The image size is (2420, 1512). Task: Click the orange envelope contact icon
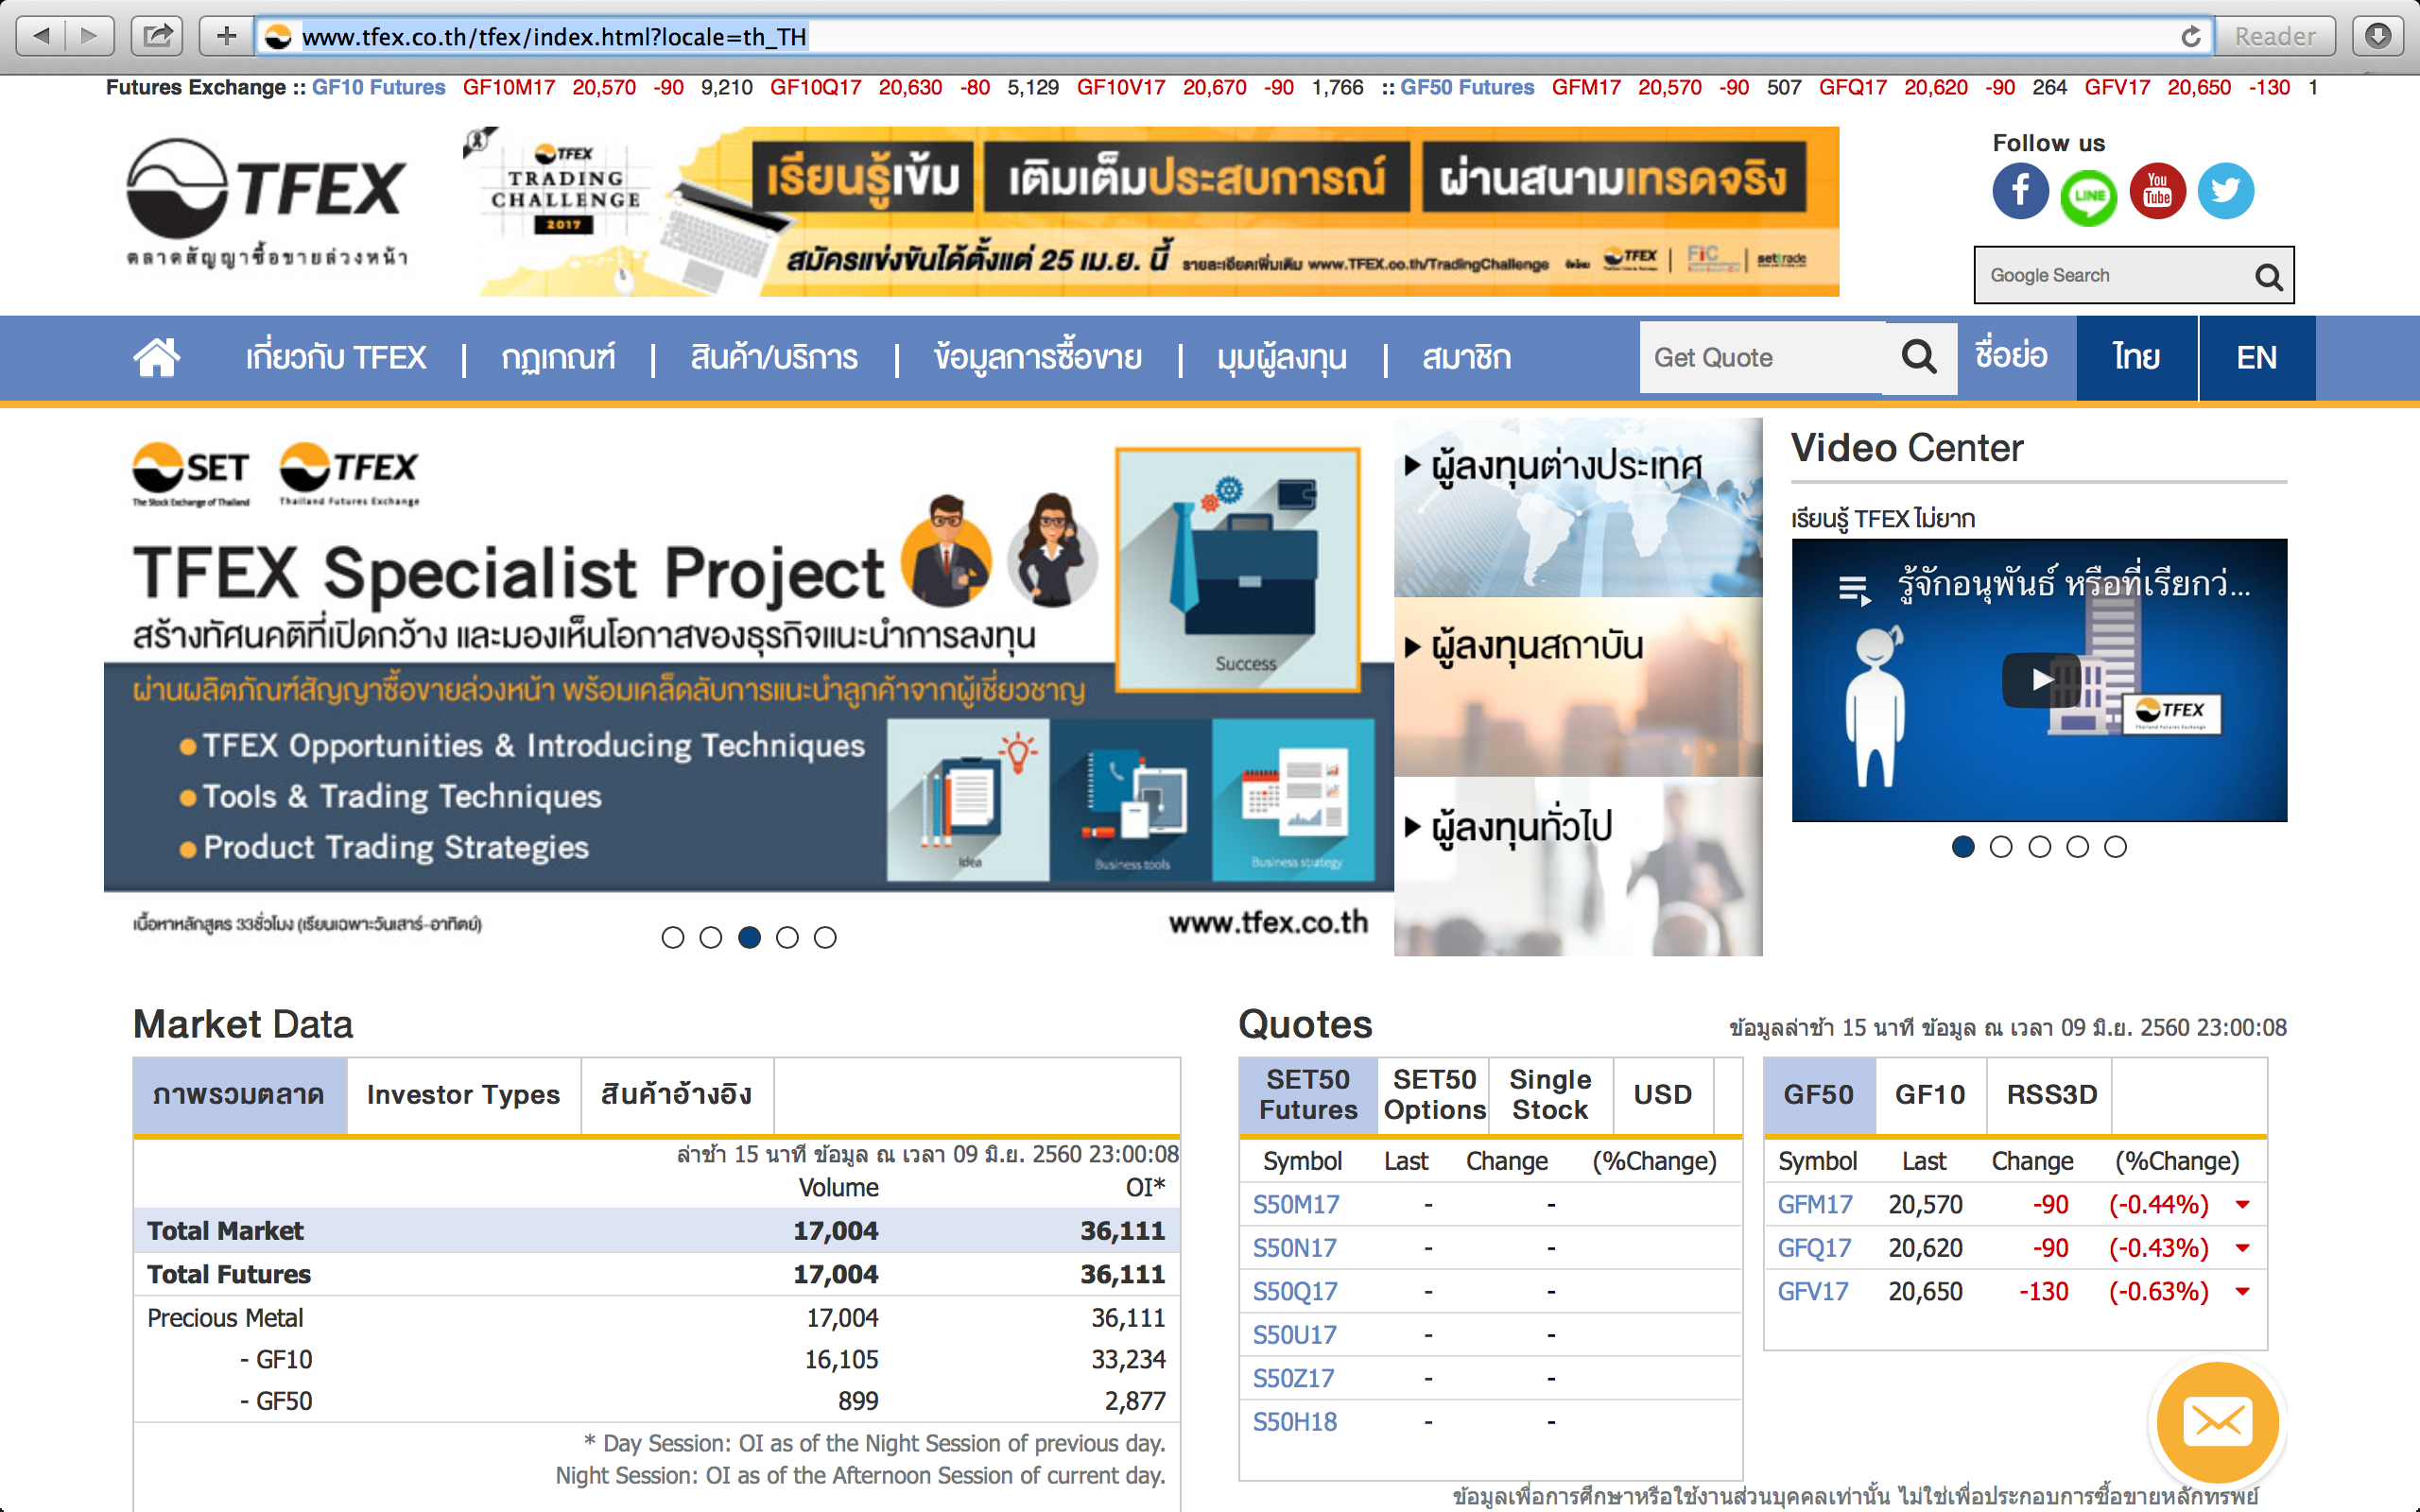coord(2217,1421)
